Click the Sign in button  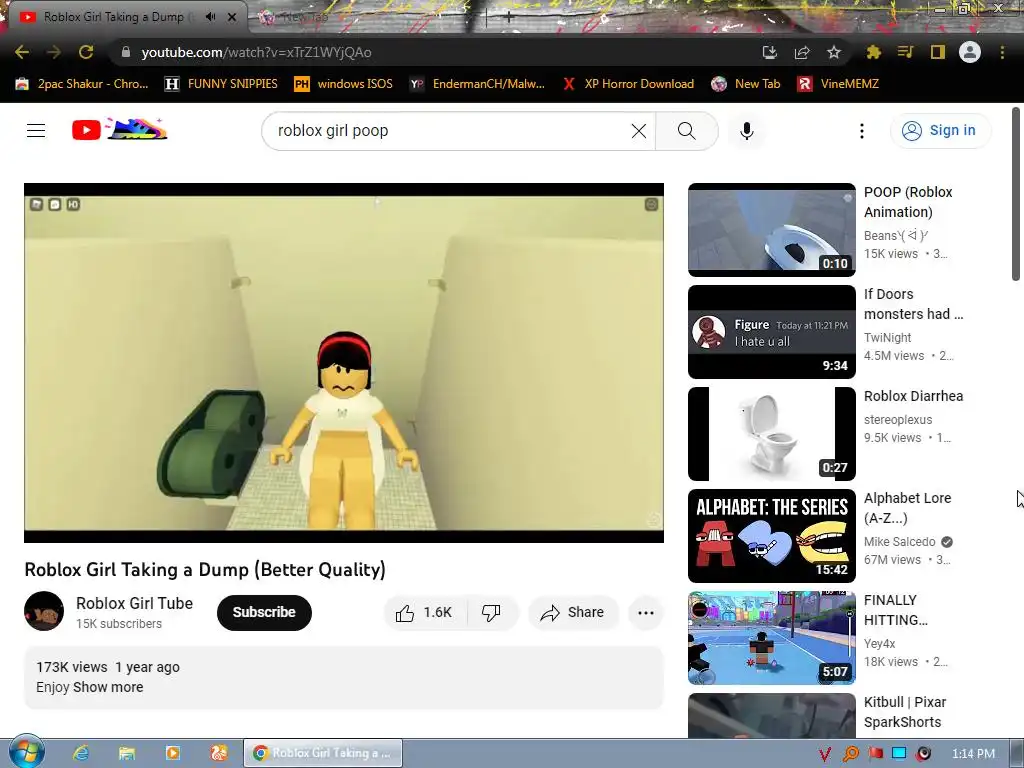click(940, 131)
